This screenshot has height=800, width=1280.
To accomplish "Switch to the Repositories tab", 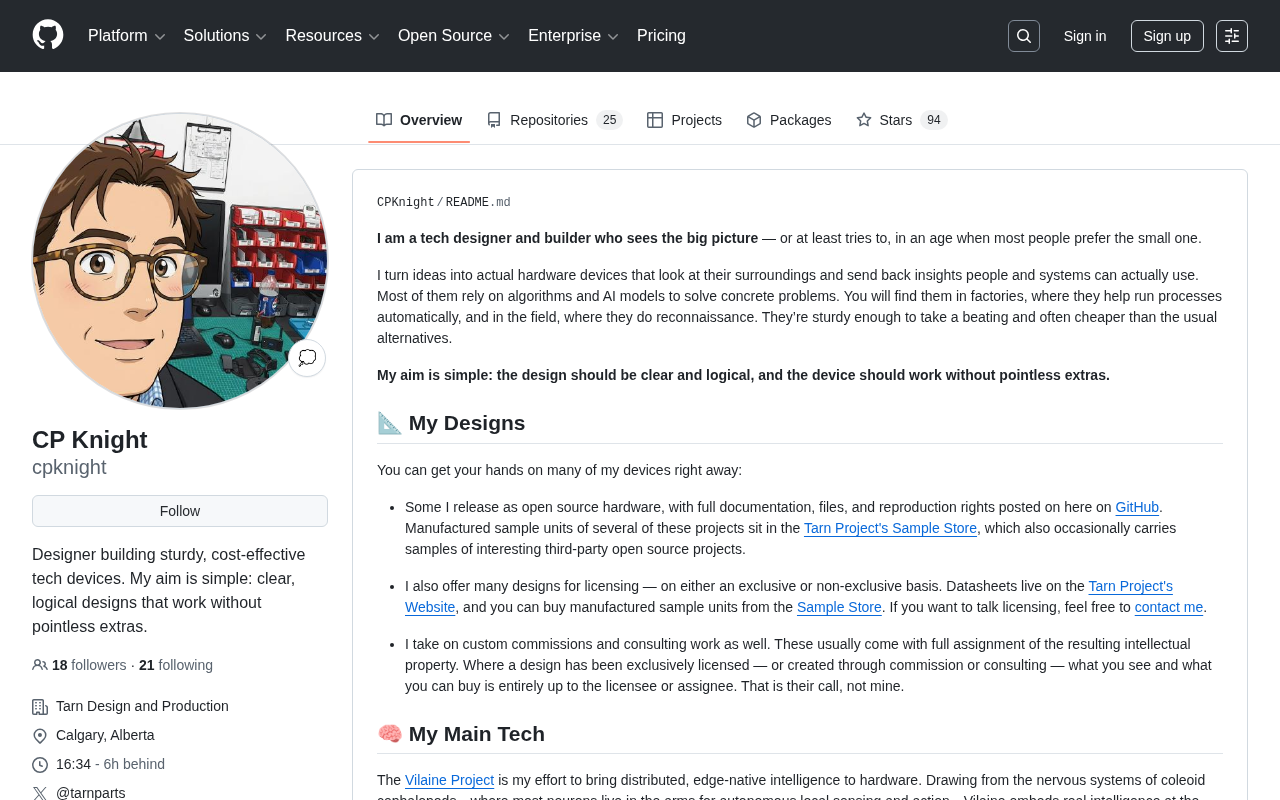I will pos(554,120).
